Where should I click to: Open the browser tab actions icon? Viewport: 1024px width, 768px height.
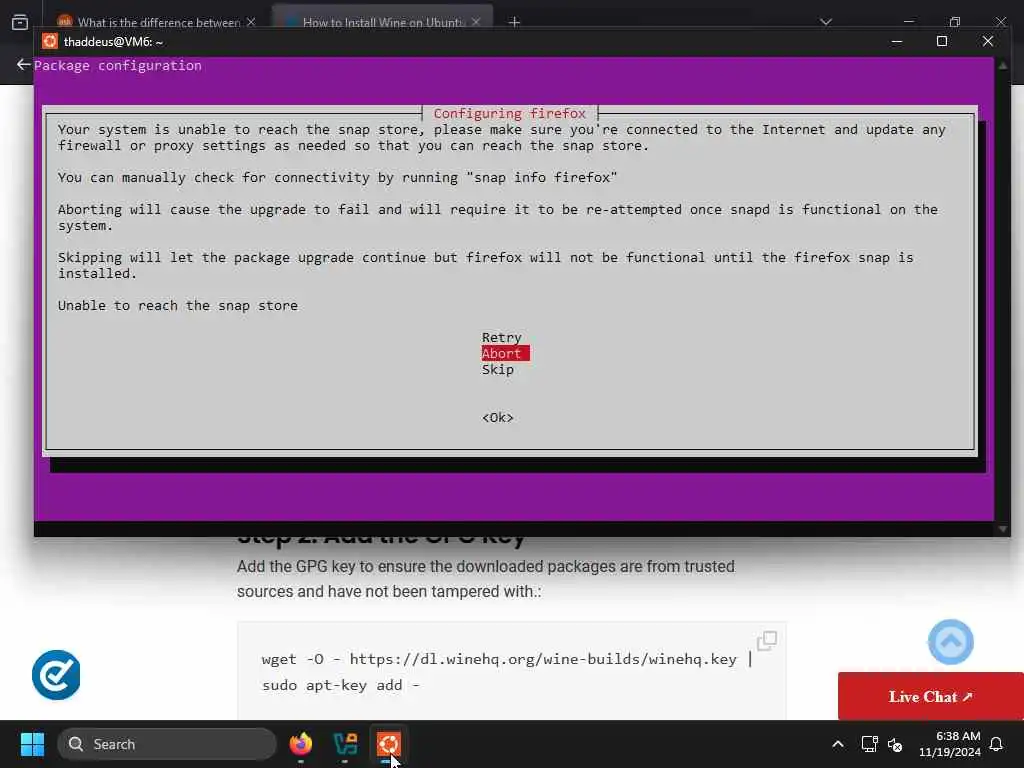click(x=20, y=22)
